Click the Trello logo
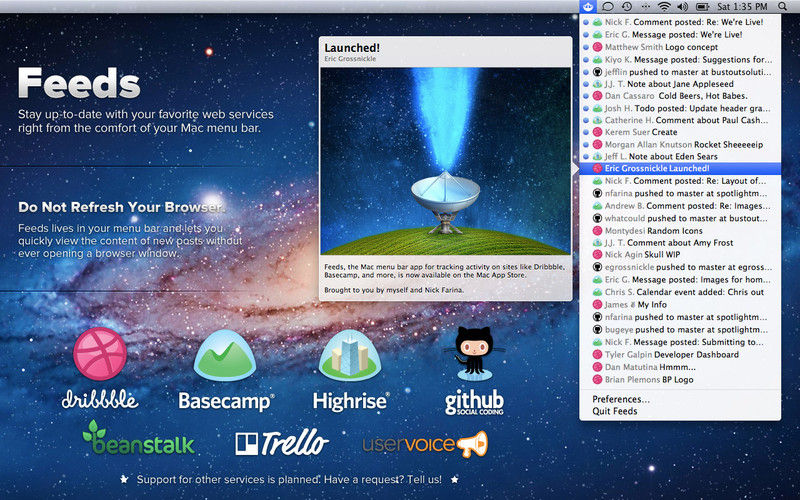 [282, 442]
